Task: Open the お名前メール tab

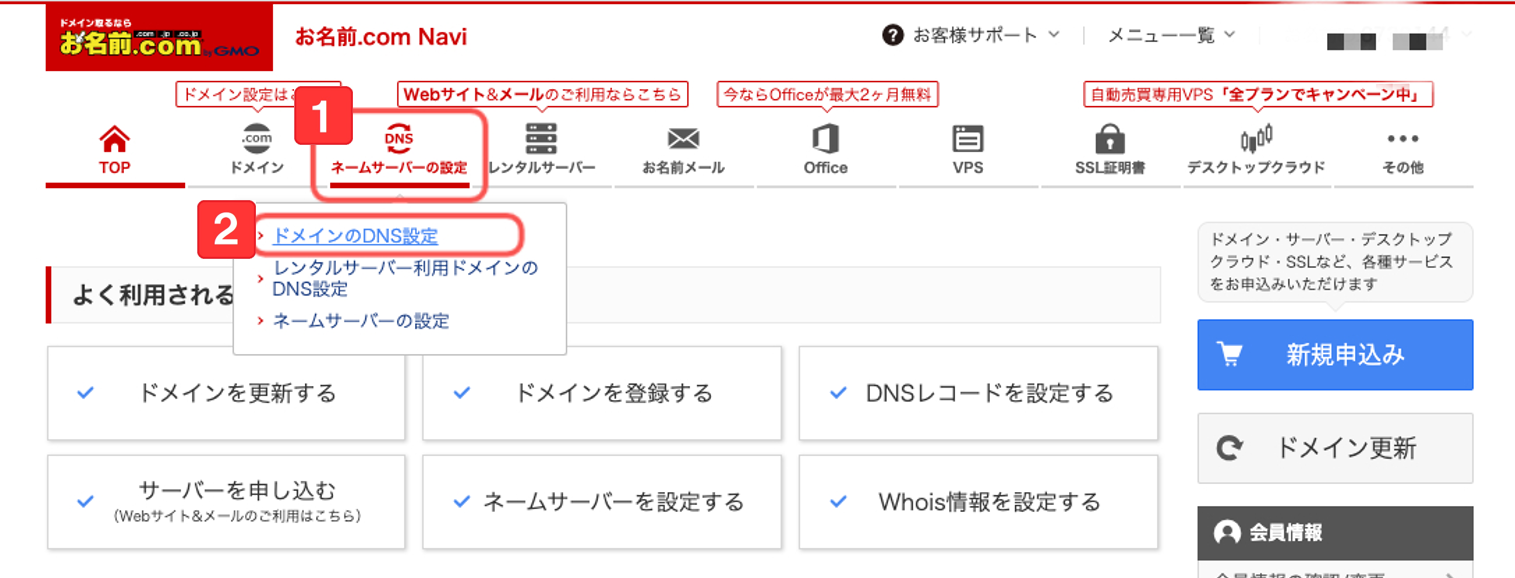Action: tap(683, 151)
